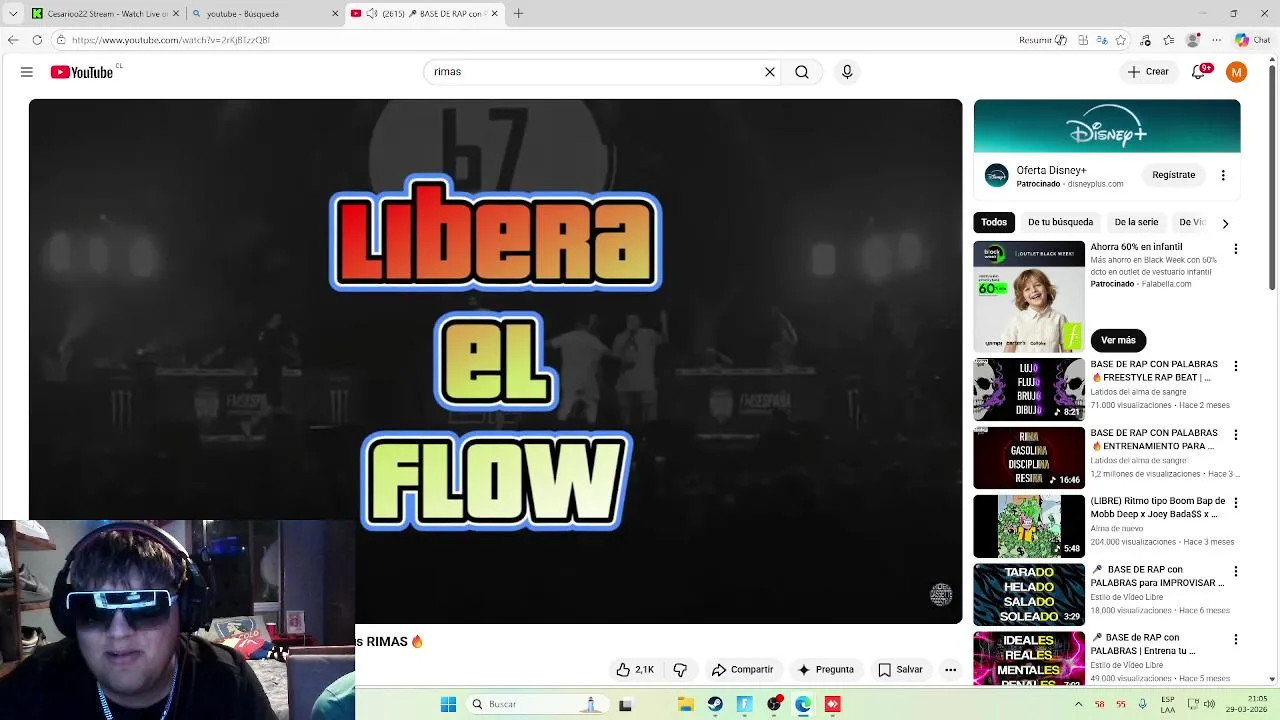Screen dimensions: 1280x720
Task: Open the YouTube hamburger guide menu
Action: 27,72
